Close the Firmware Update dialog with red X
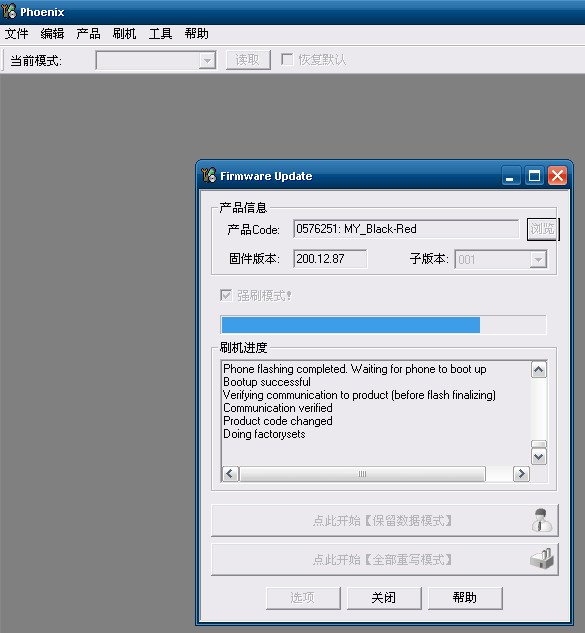 (558, 176)
